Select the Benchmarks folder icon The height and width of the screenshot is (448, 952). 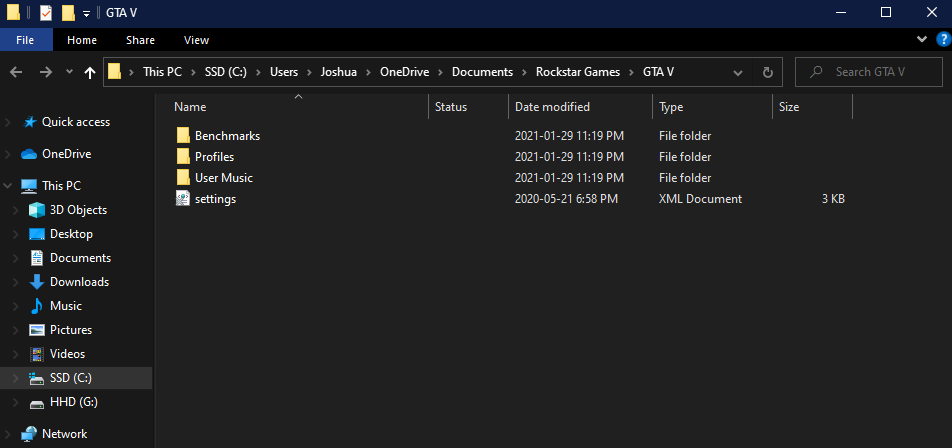[x=183, y=135]
